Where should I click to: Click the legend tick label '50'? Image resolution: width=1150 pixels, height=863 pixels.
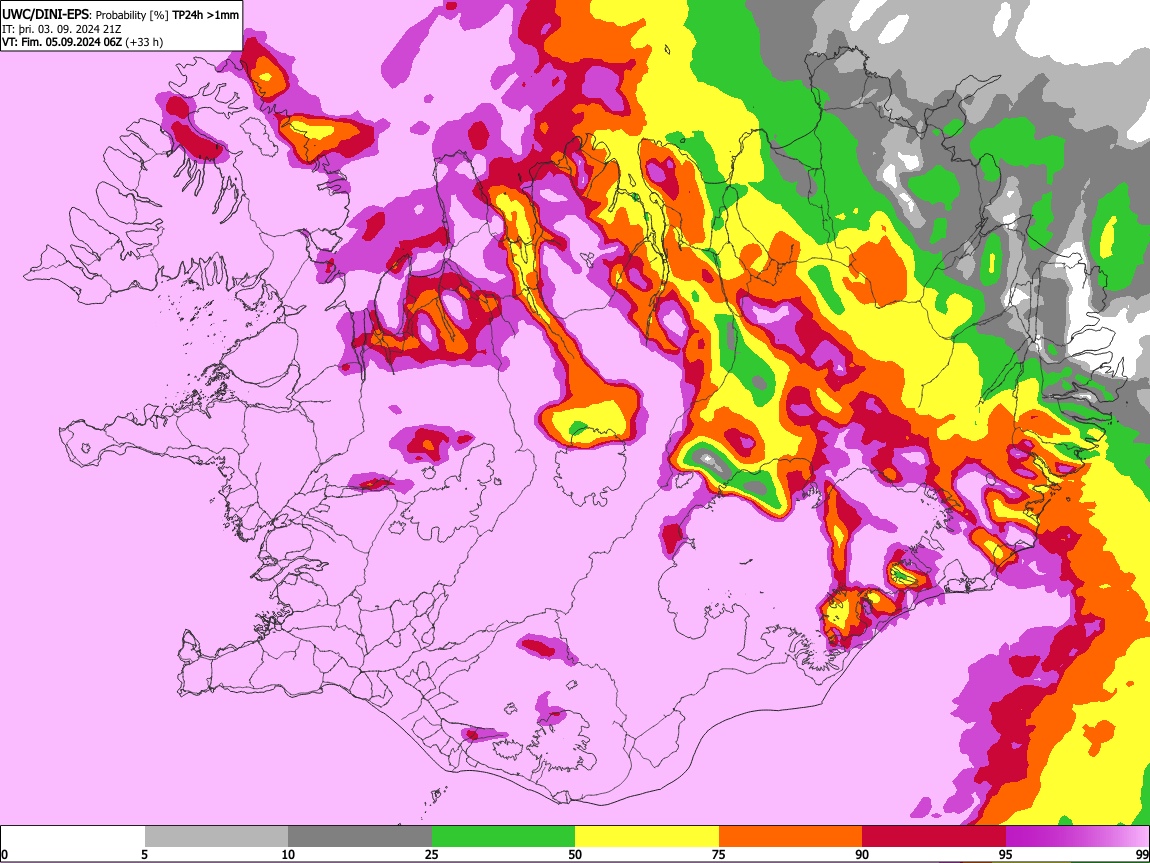click(575, 855)
